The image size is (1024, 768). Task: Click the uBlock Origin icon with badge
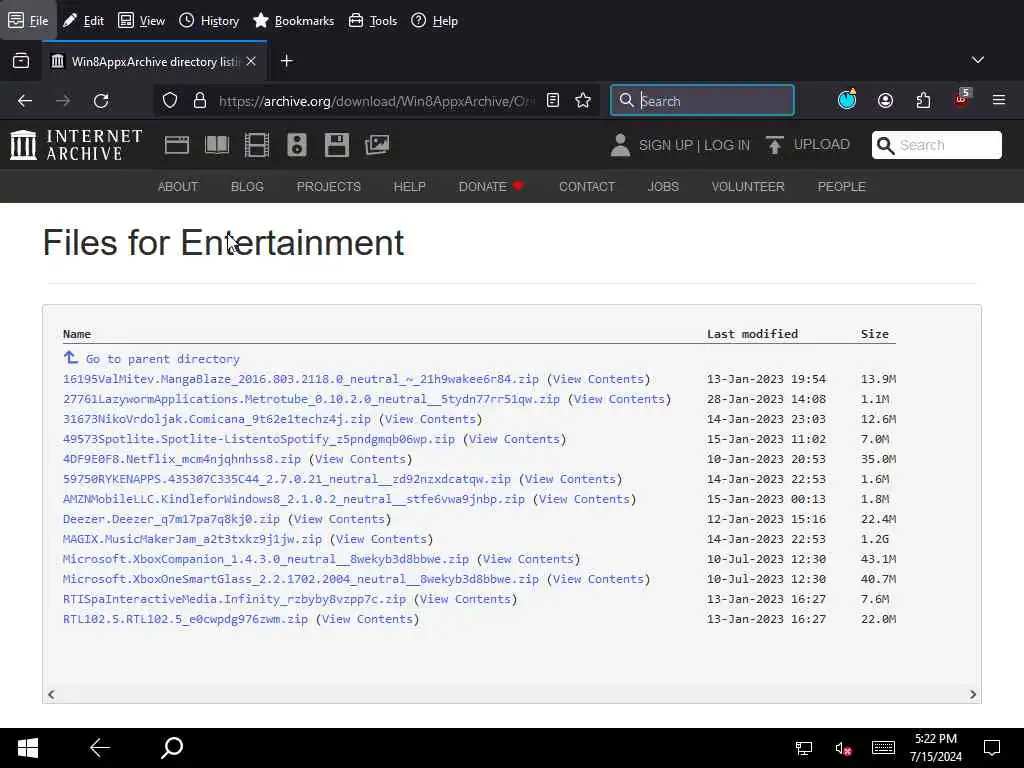tap(961, 99)
